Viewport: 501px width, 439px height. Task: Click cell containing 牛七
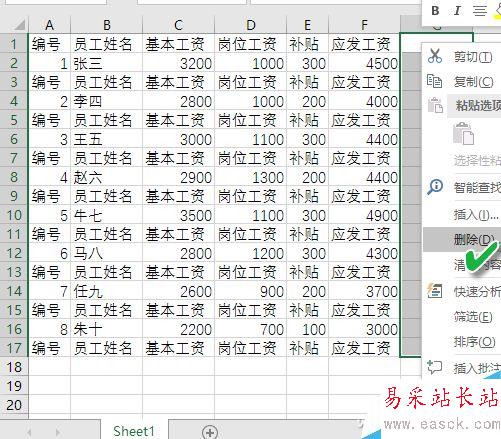pos(107,215)
